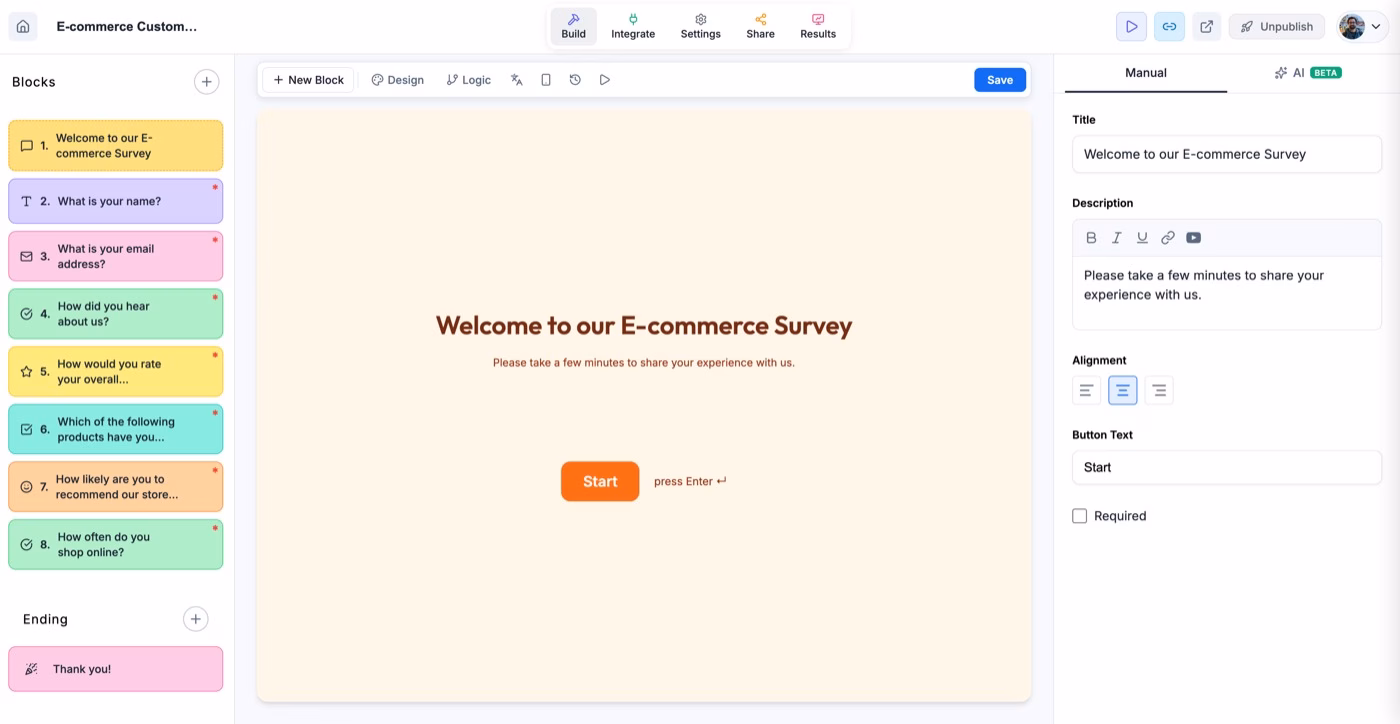This screenshot has height=724, width=1400.
Task: Switch to mobile preview icon
Action: tap(546, 80)
